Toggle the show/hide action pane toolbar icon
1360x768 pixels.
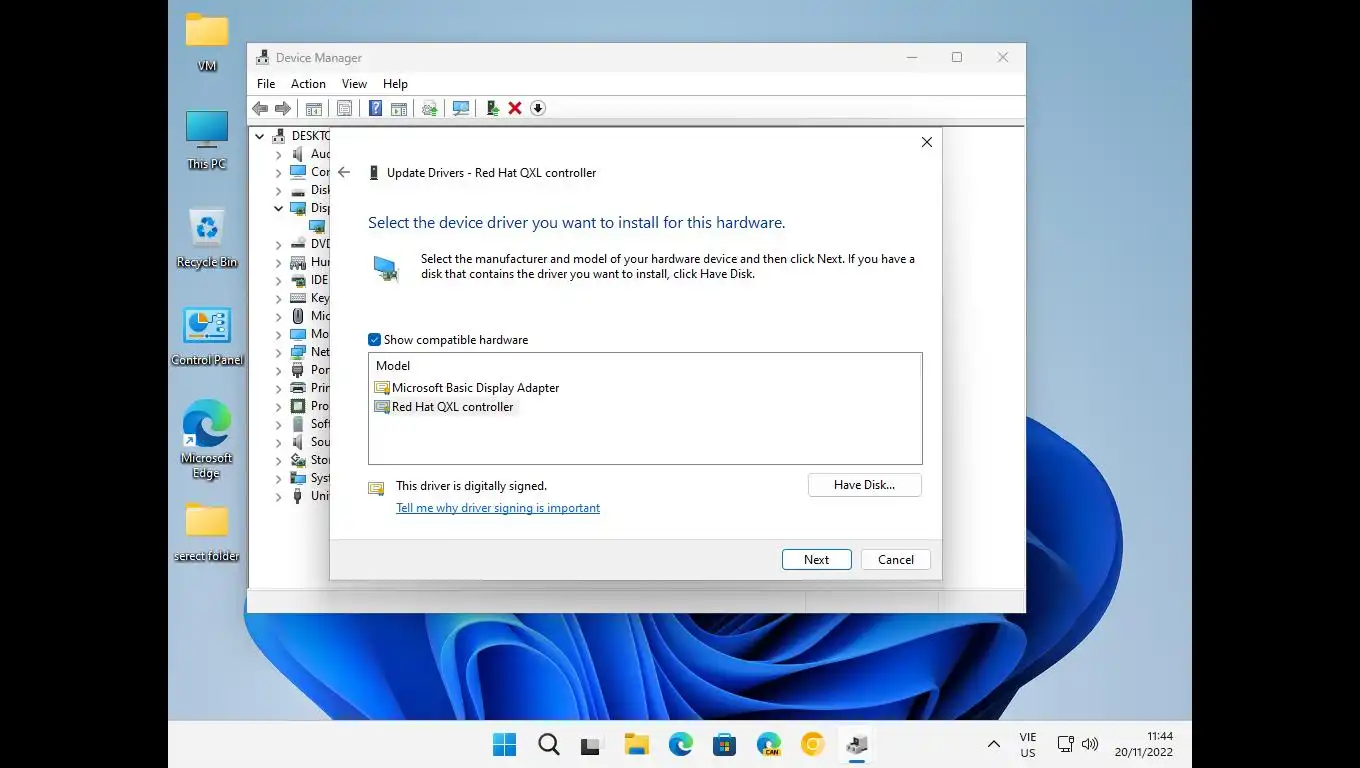399,108
